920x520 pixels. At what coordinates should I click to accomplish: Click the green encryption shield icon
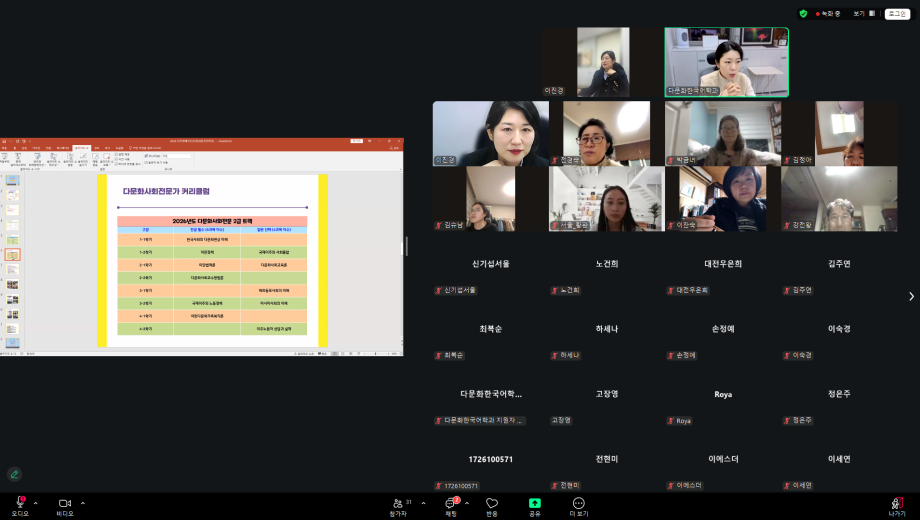[803, 13]
